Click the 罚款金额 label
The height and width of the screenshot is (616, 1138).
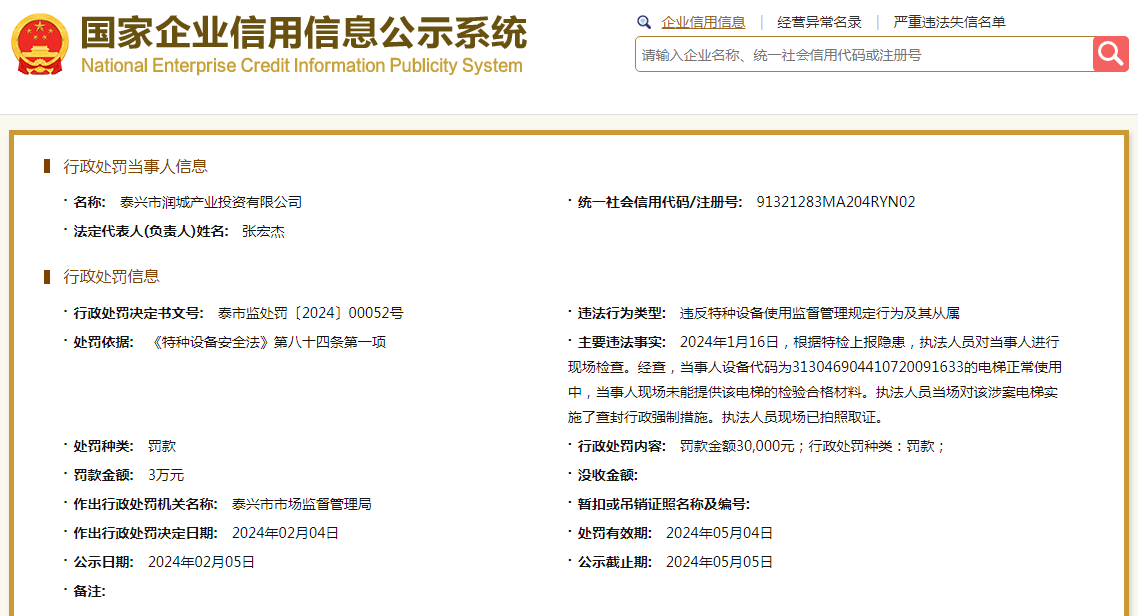tap(104, 475)
